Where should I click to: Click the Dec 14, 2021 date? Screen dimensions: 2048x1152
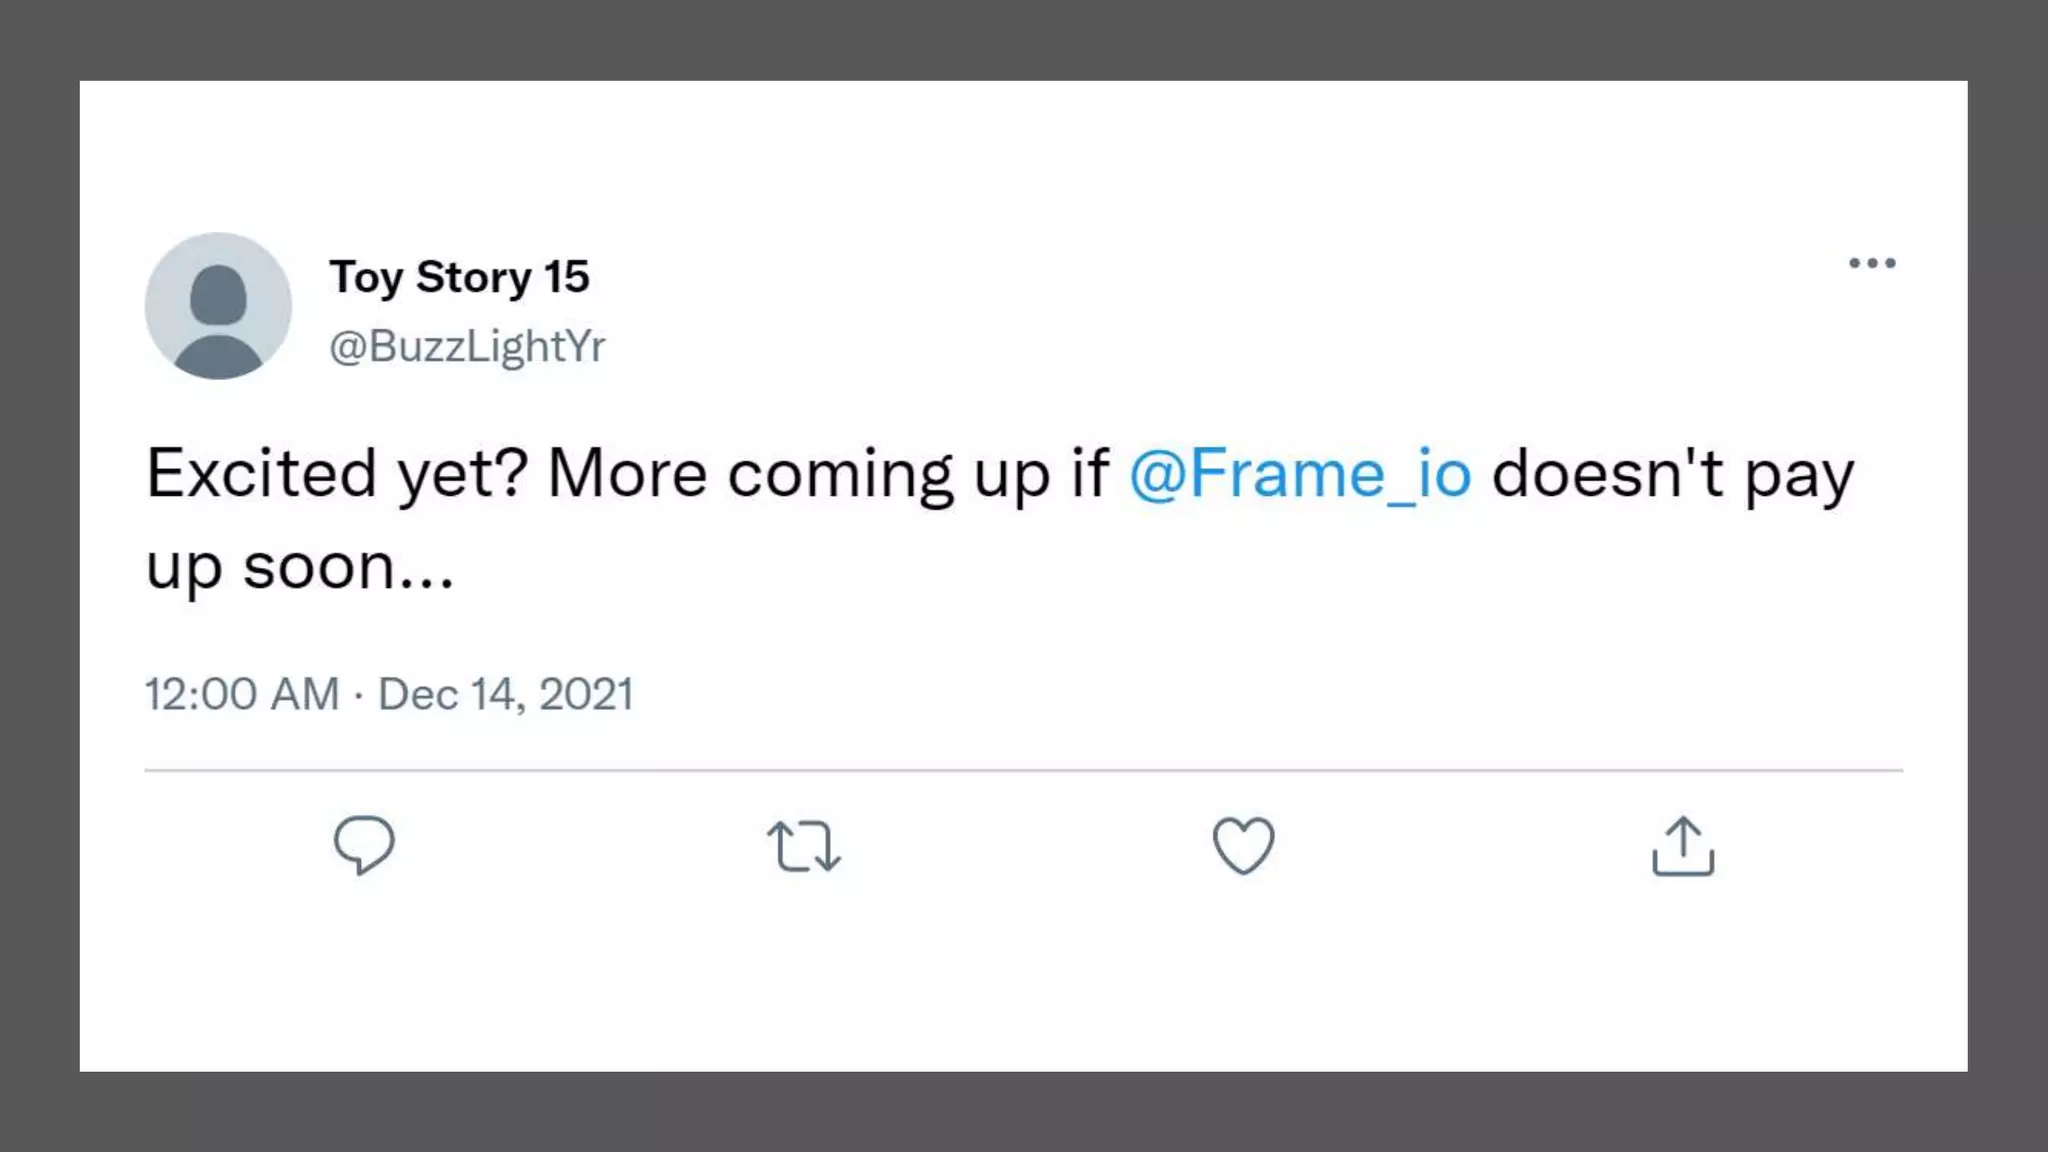pos(505,694)
